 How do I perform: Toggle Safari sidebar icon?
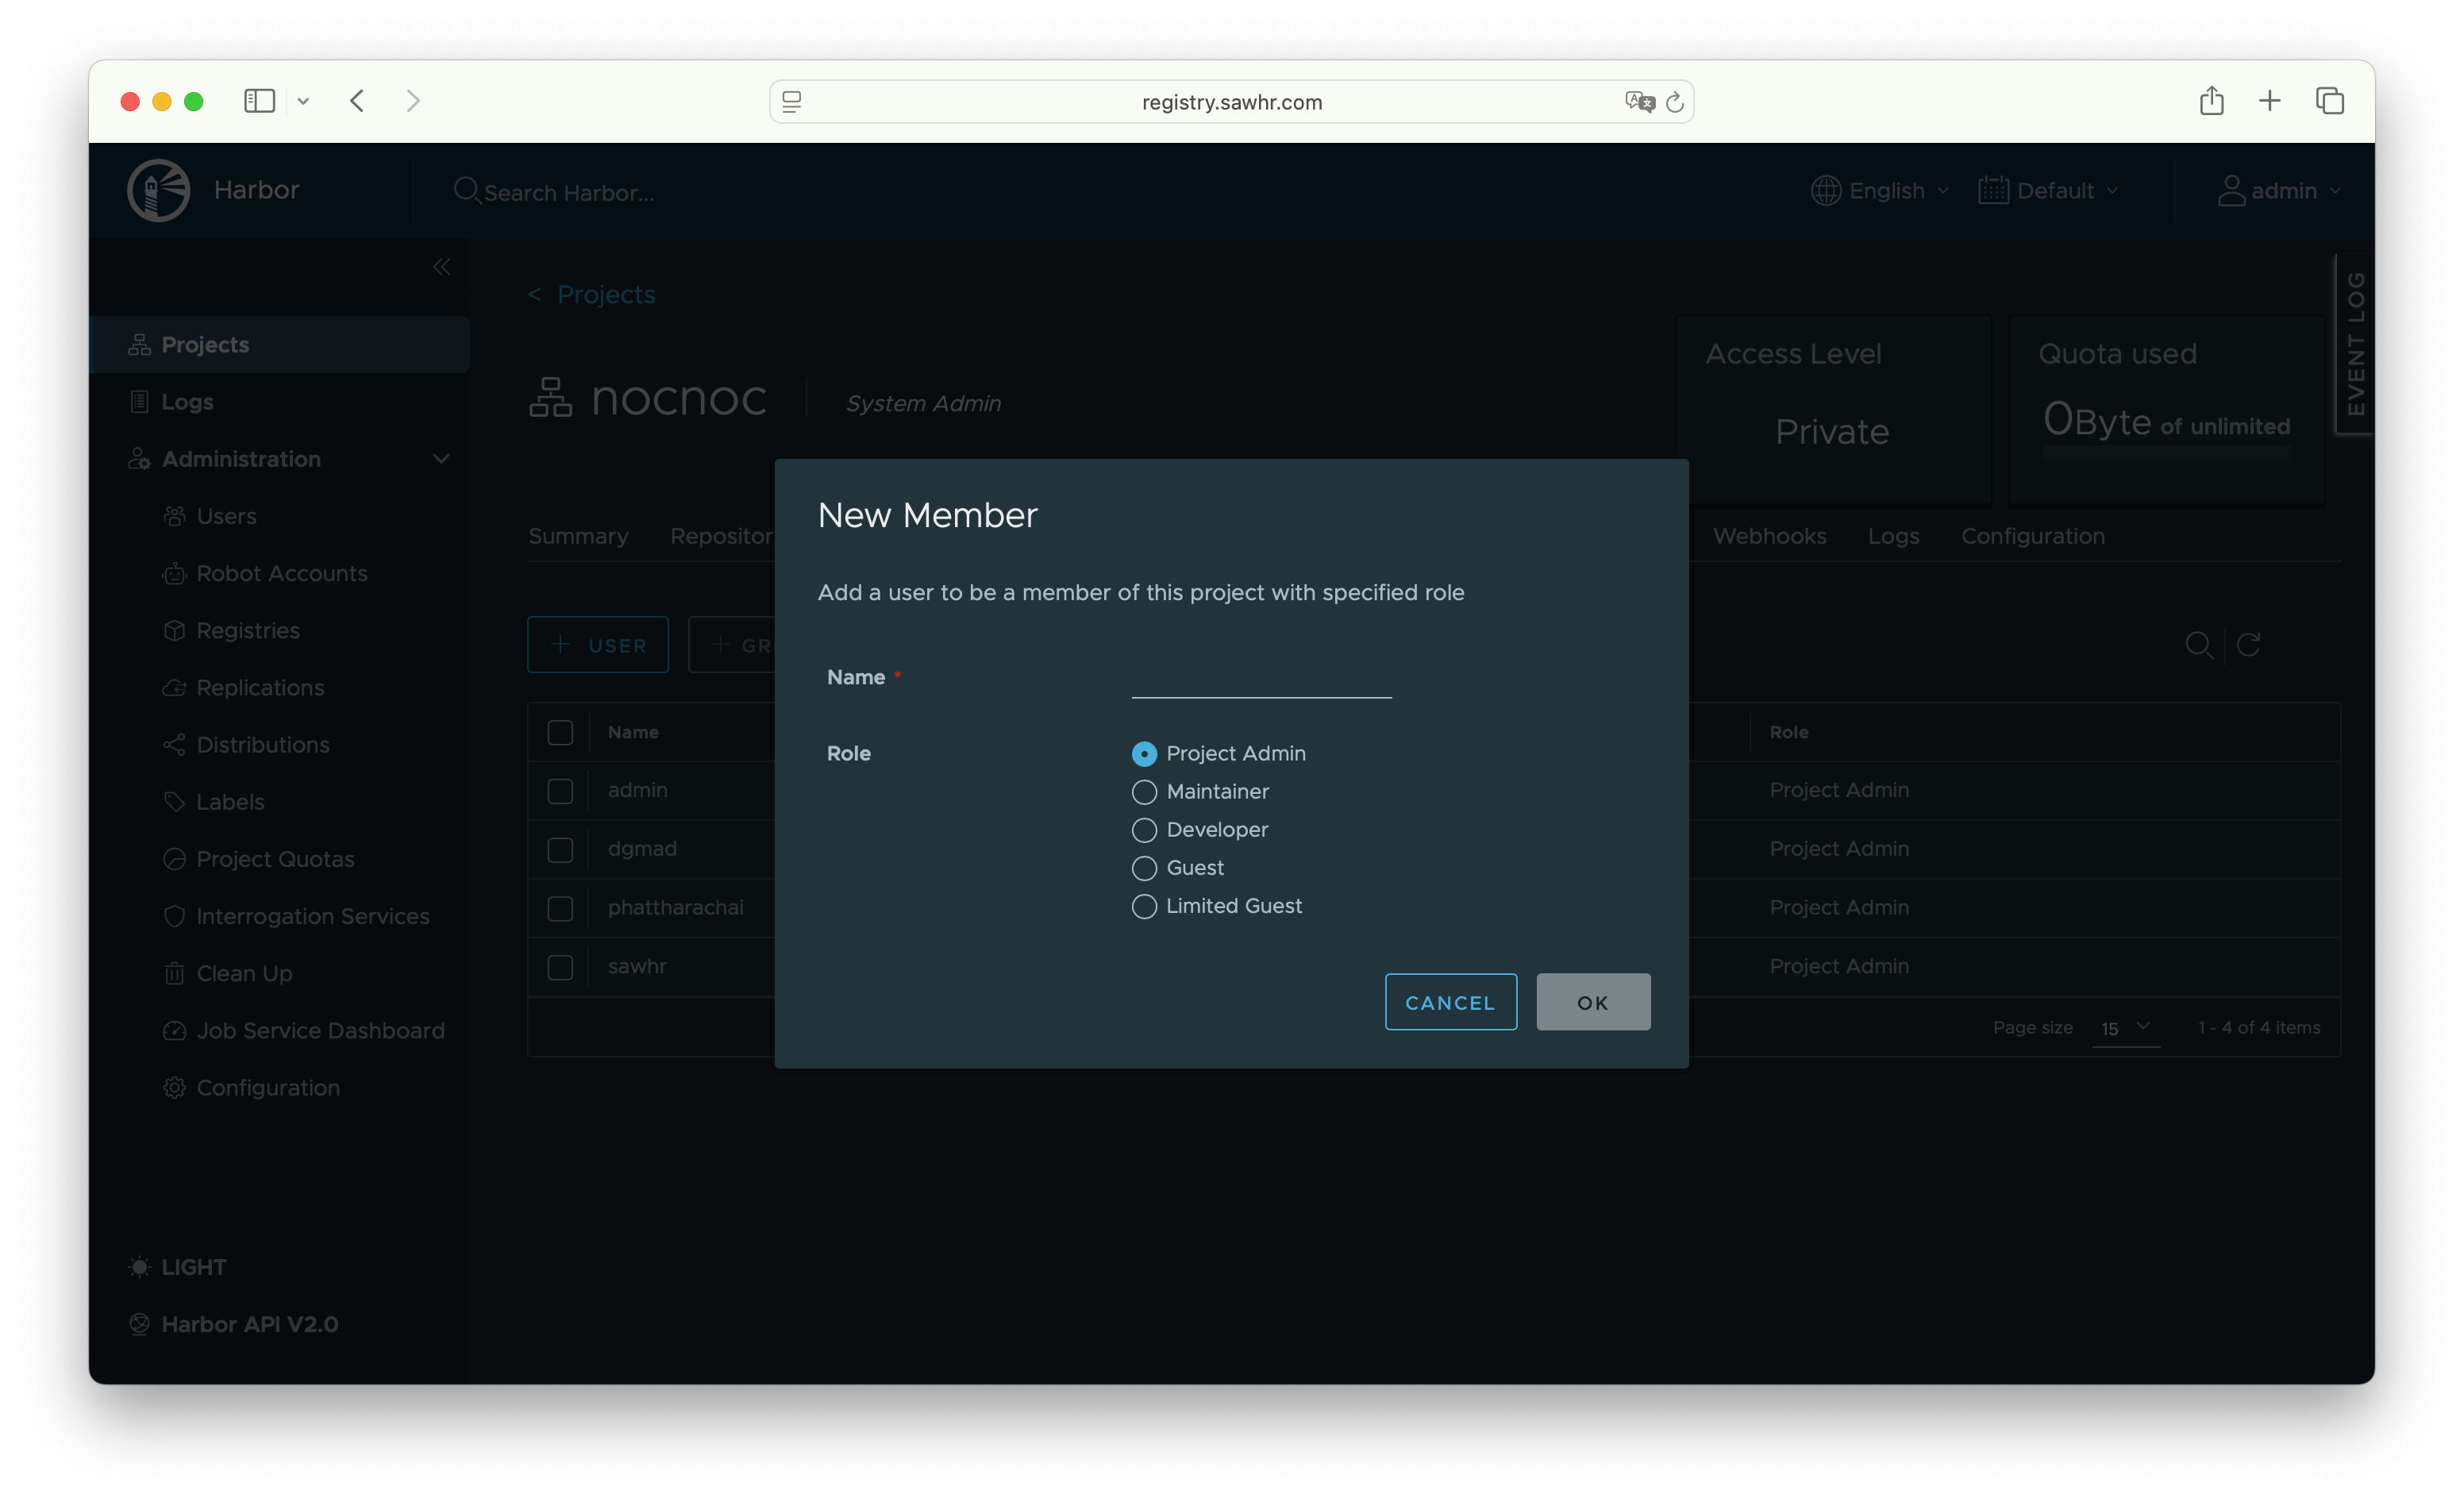259,101
